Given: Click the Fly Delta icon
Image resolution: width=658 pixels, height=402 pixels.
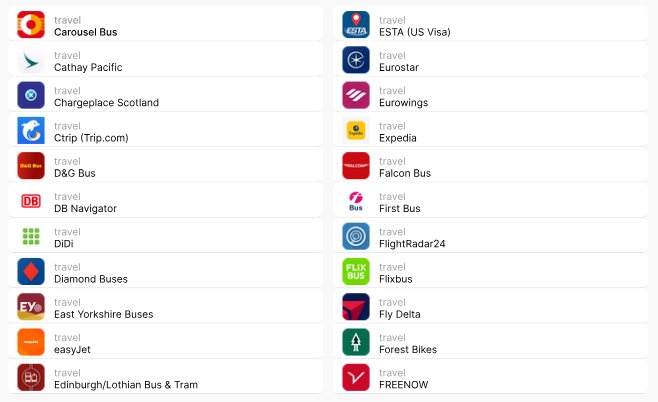Looking at the screenshot, I should [356, 307].
